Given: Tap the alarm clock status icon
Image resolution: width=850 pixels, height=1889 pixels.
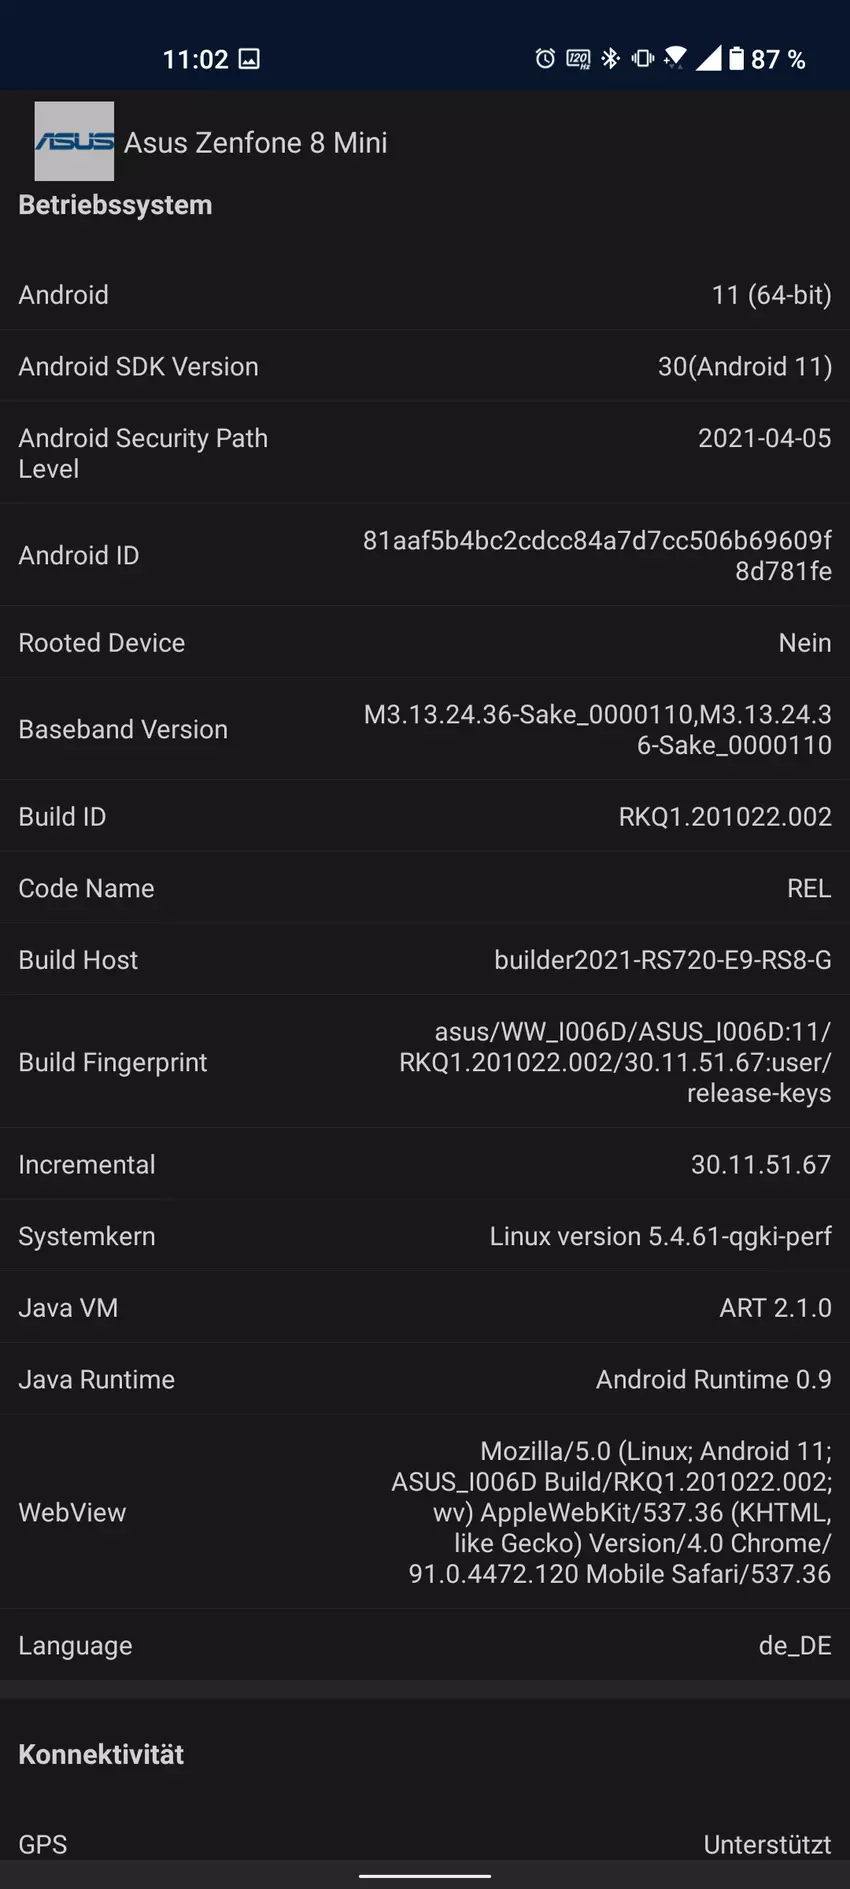Looking at the screenshot, I should 545,59.
